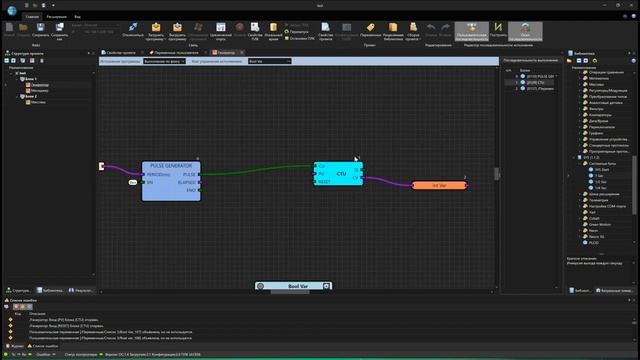Screen dimensions: 640x360
Task: Select the cyan CTU counter block
Action: 338,173
